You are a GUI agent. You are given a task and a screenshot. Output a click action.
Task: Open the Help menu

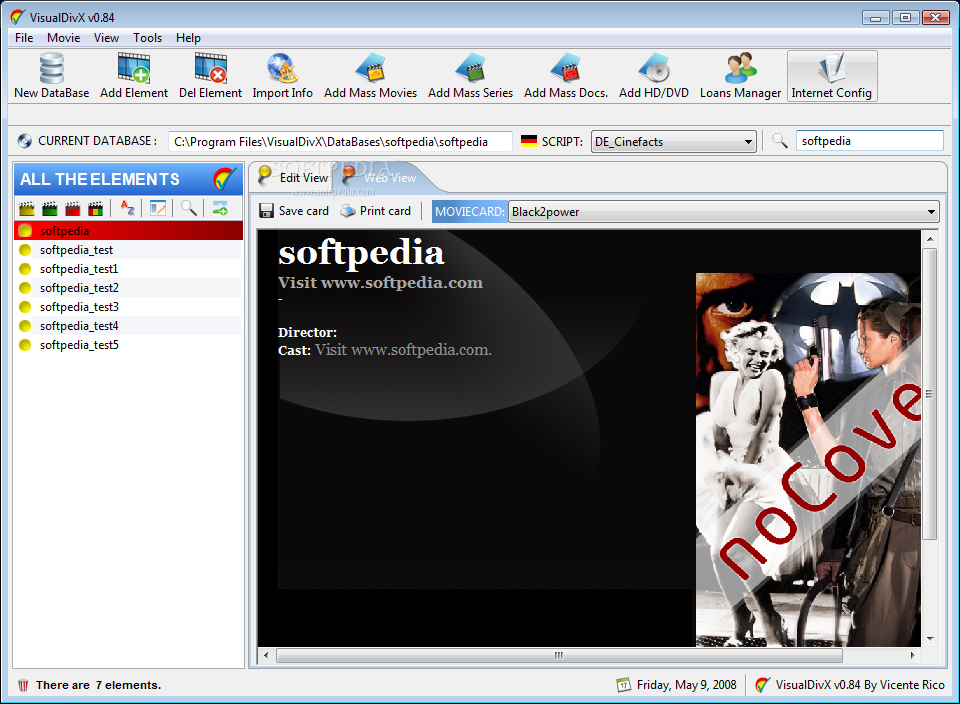coord(188,38)
